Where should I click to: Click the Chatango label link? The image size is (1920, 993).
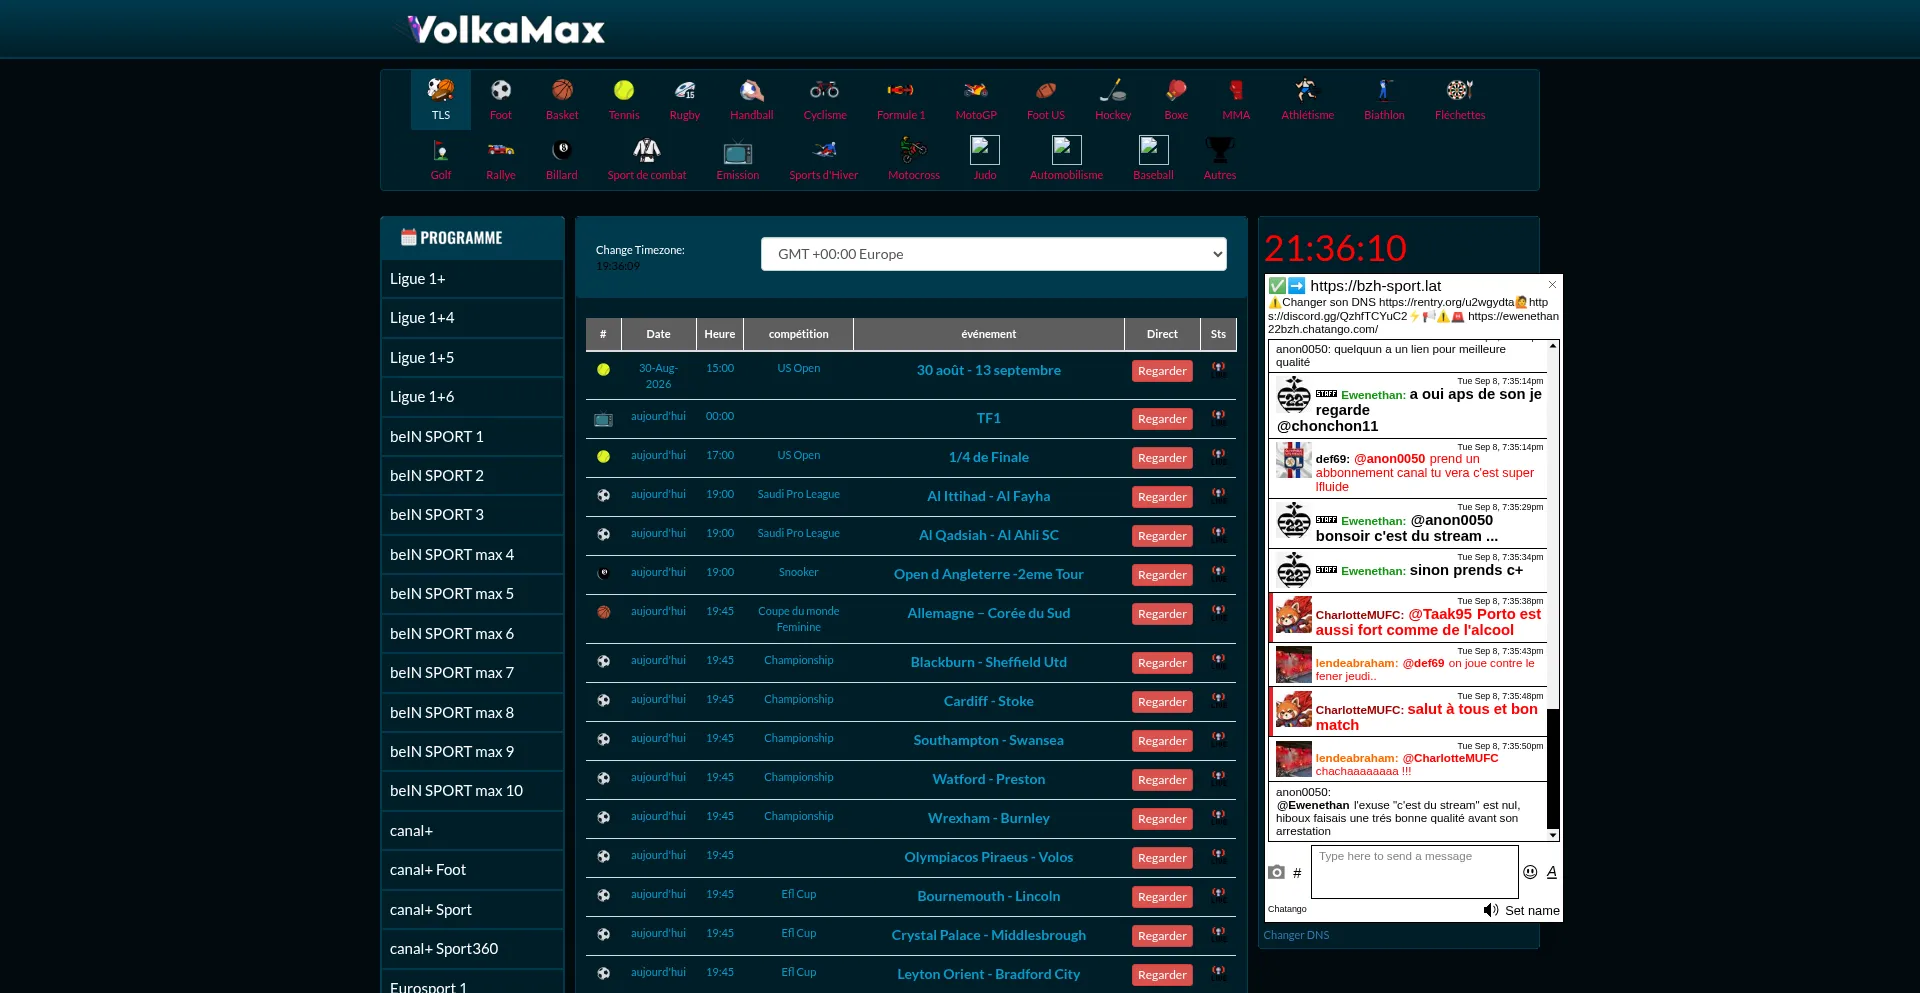click(1287, 909)
